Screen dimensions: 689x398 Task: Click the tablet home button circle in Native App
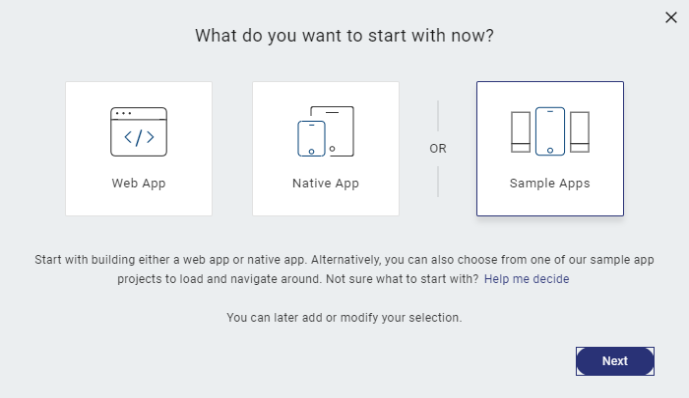(x=332, y=149)
